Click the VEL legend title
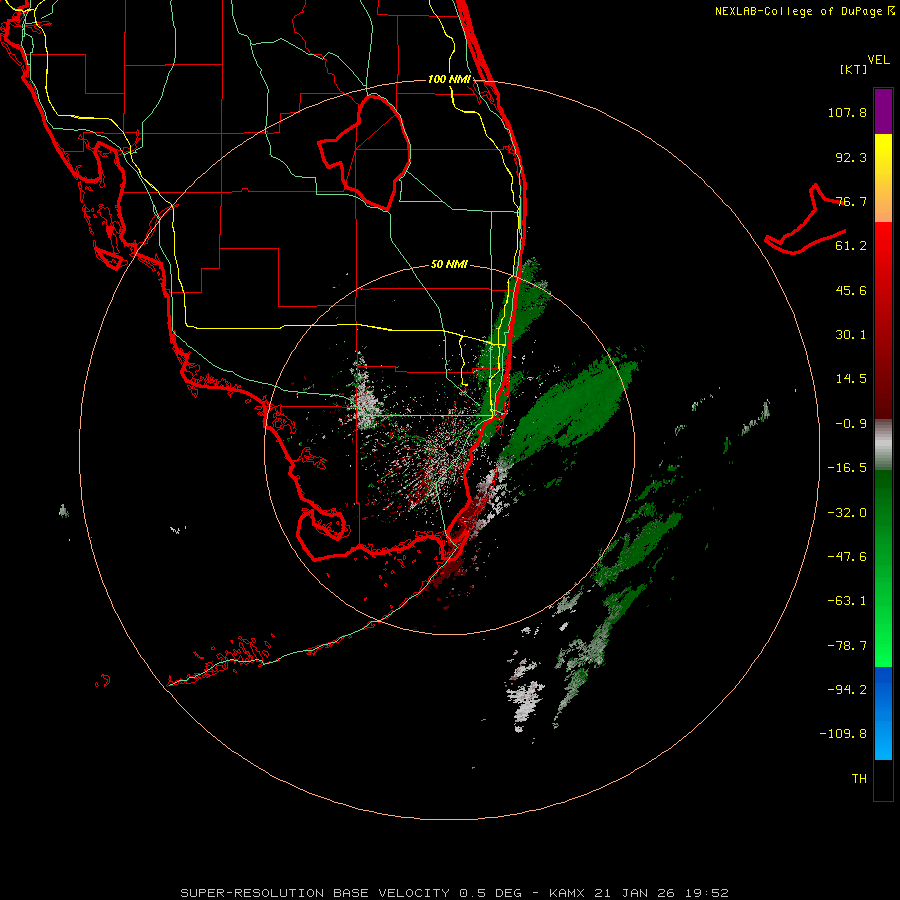Screen dimensions: 900x900 tap(878, 60)
